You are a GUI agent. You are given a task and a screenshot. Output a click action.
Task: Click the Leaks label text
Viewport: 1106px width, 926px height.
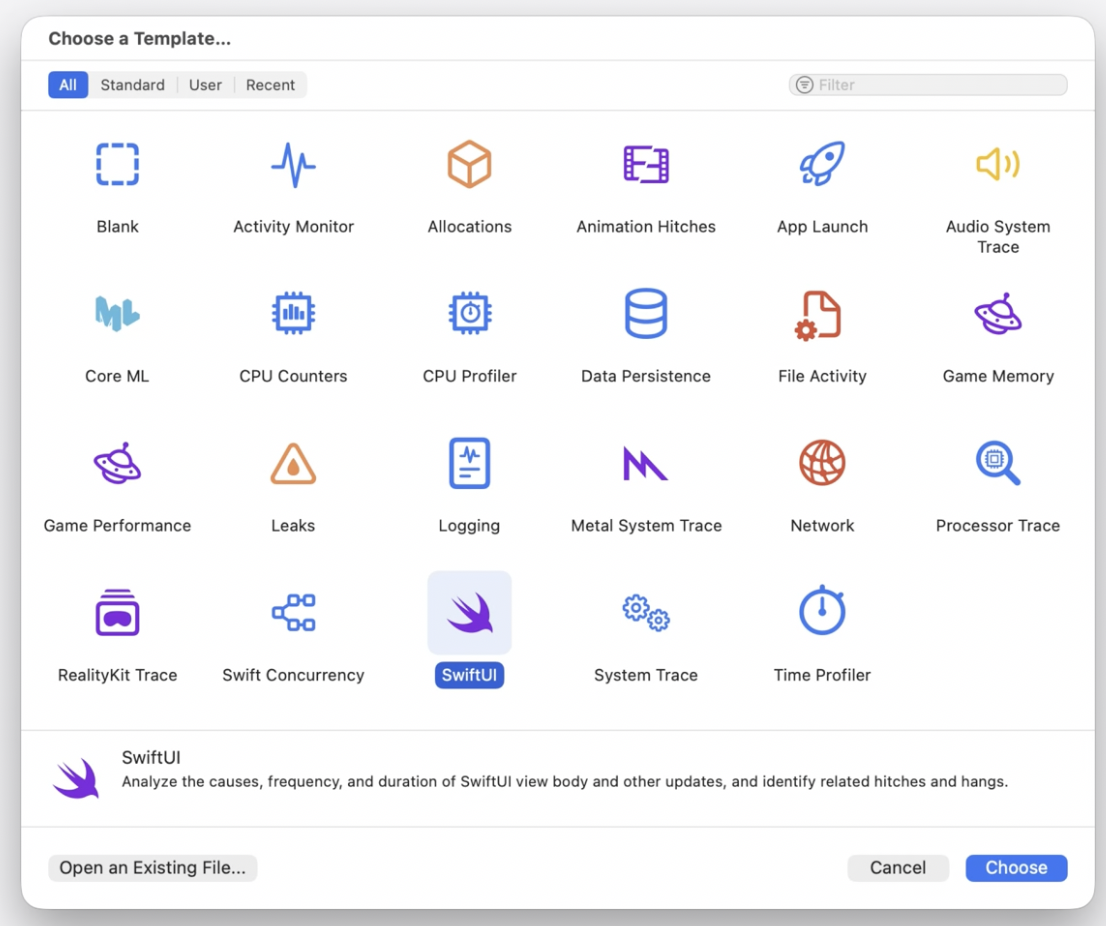tap(293, 525)
